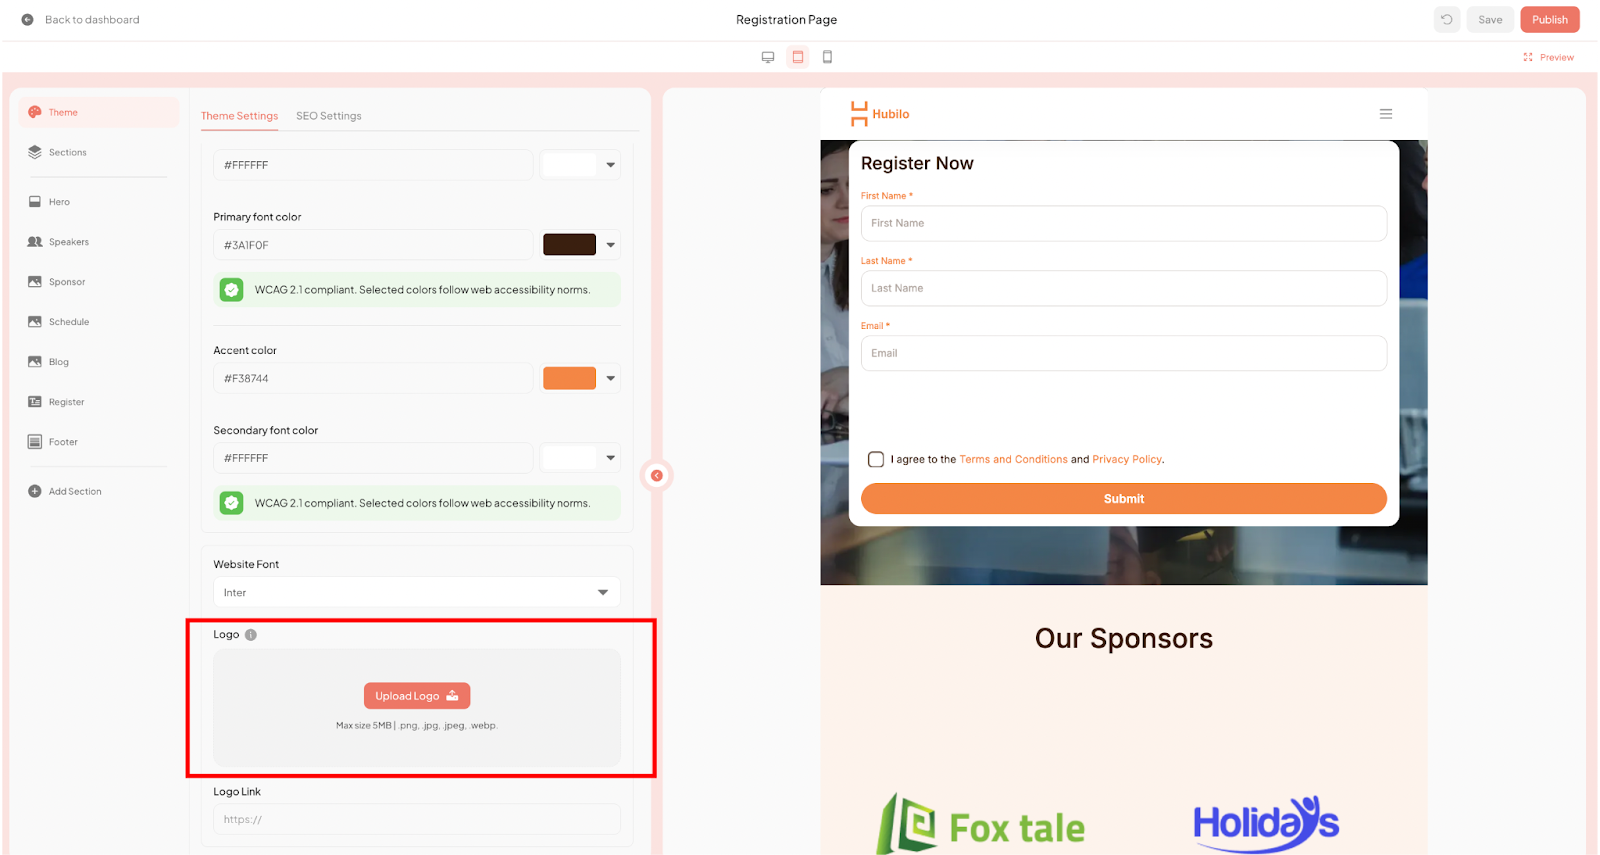Collapse settings panel with arrow handle

pyautogui.click(x=657, y=476)
